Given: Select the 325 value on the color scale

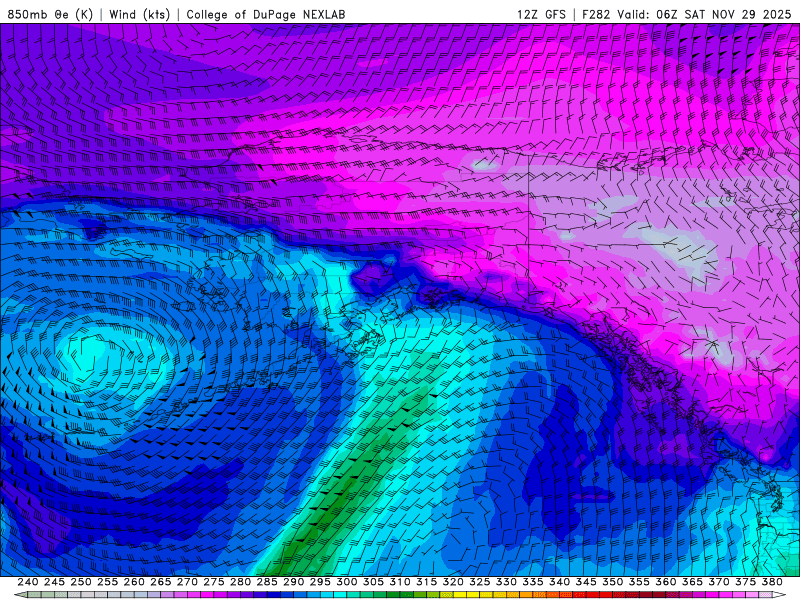Looking at the screenshot, I should (480, 582).
